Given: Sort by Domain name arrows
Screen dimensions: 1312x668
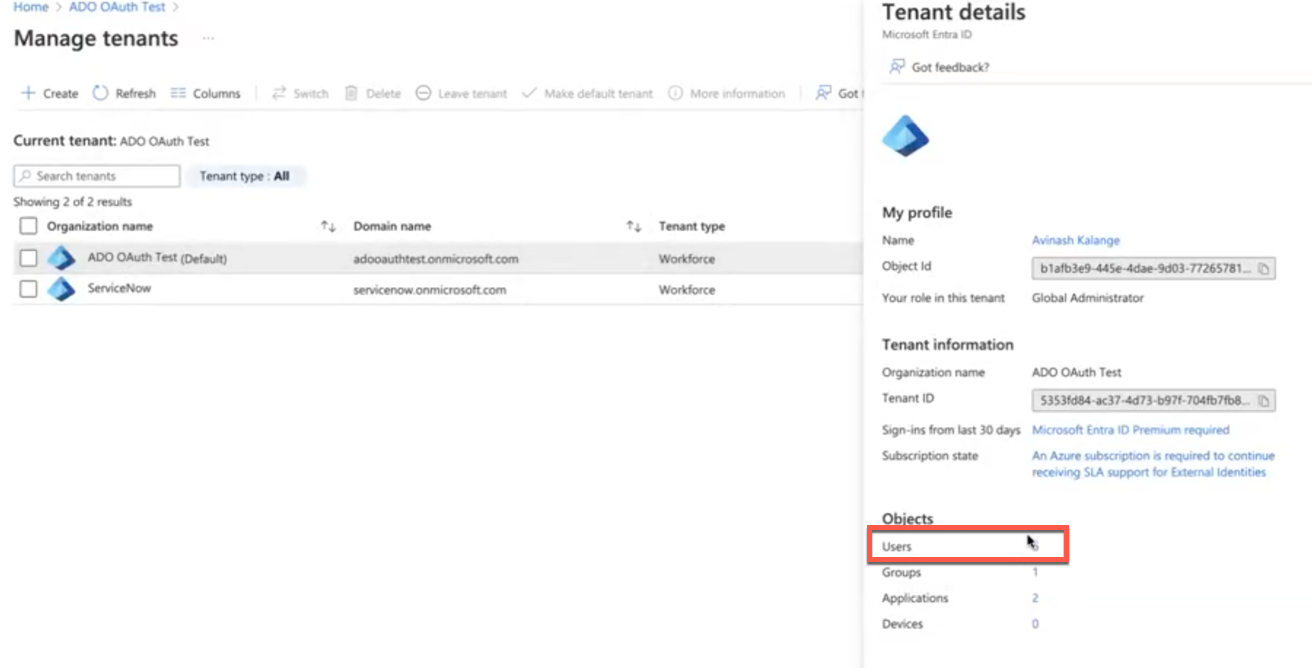Looking at the screenshot, I should (x=633, y=226).
